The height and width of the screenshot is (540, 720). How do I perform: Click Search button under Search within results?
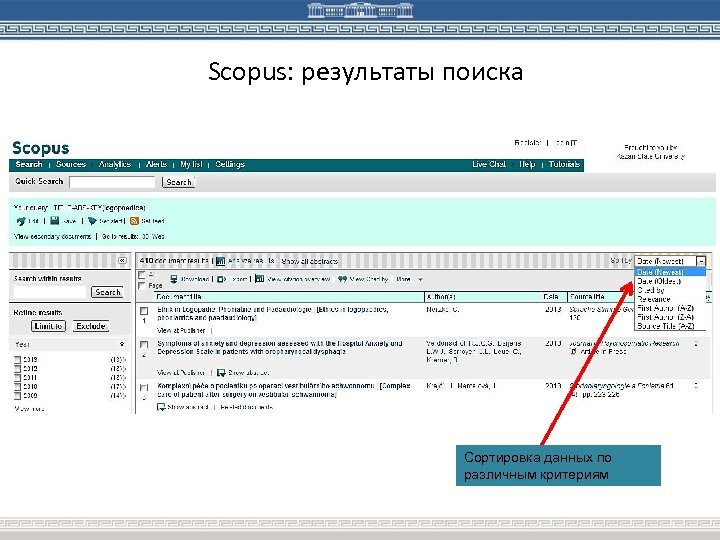[x=107, y=292]
